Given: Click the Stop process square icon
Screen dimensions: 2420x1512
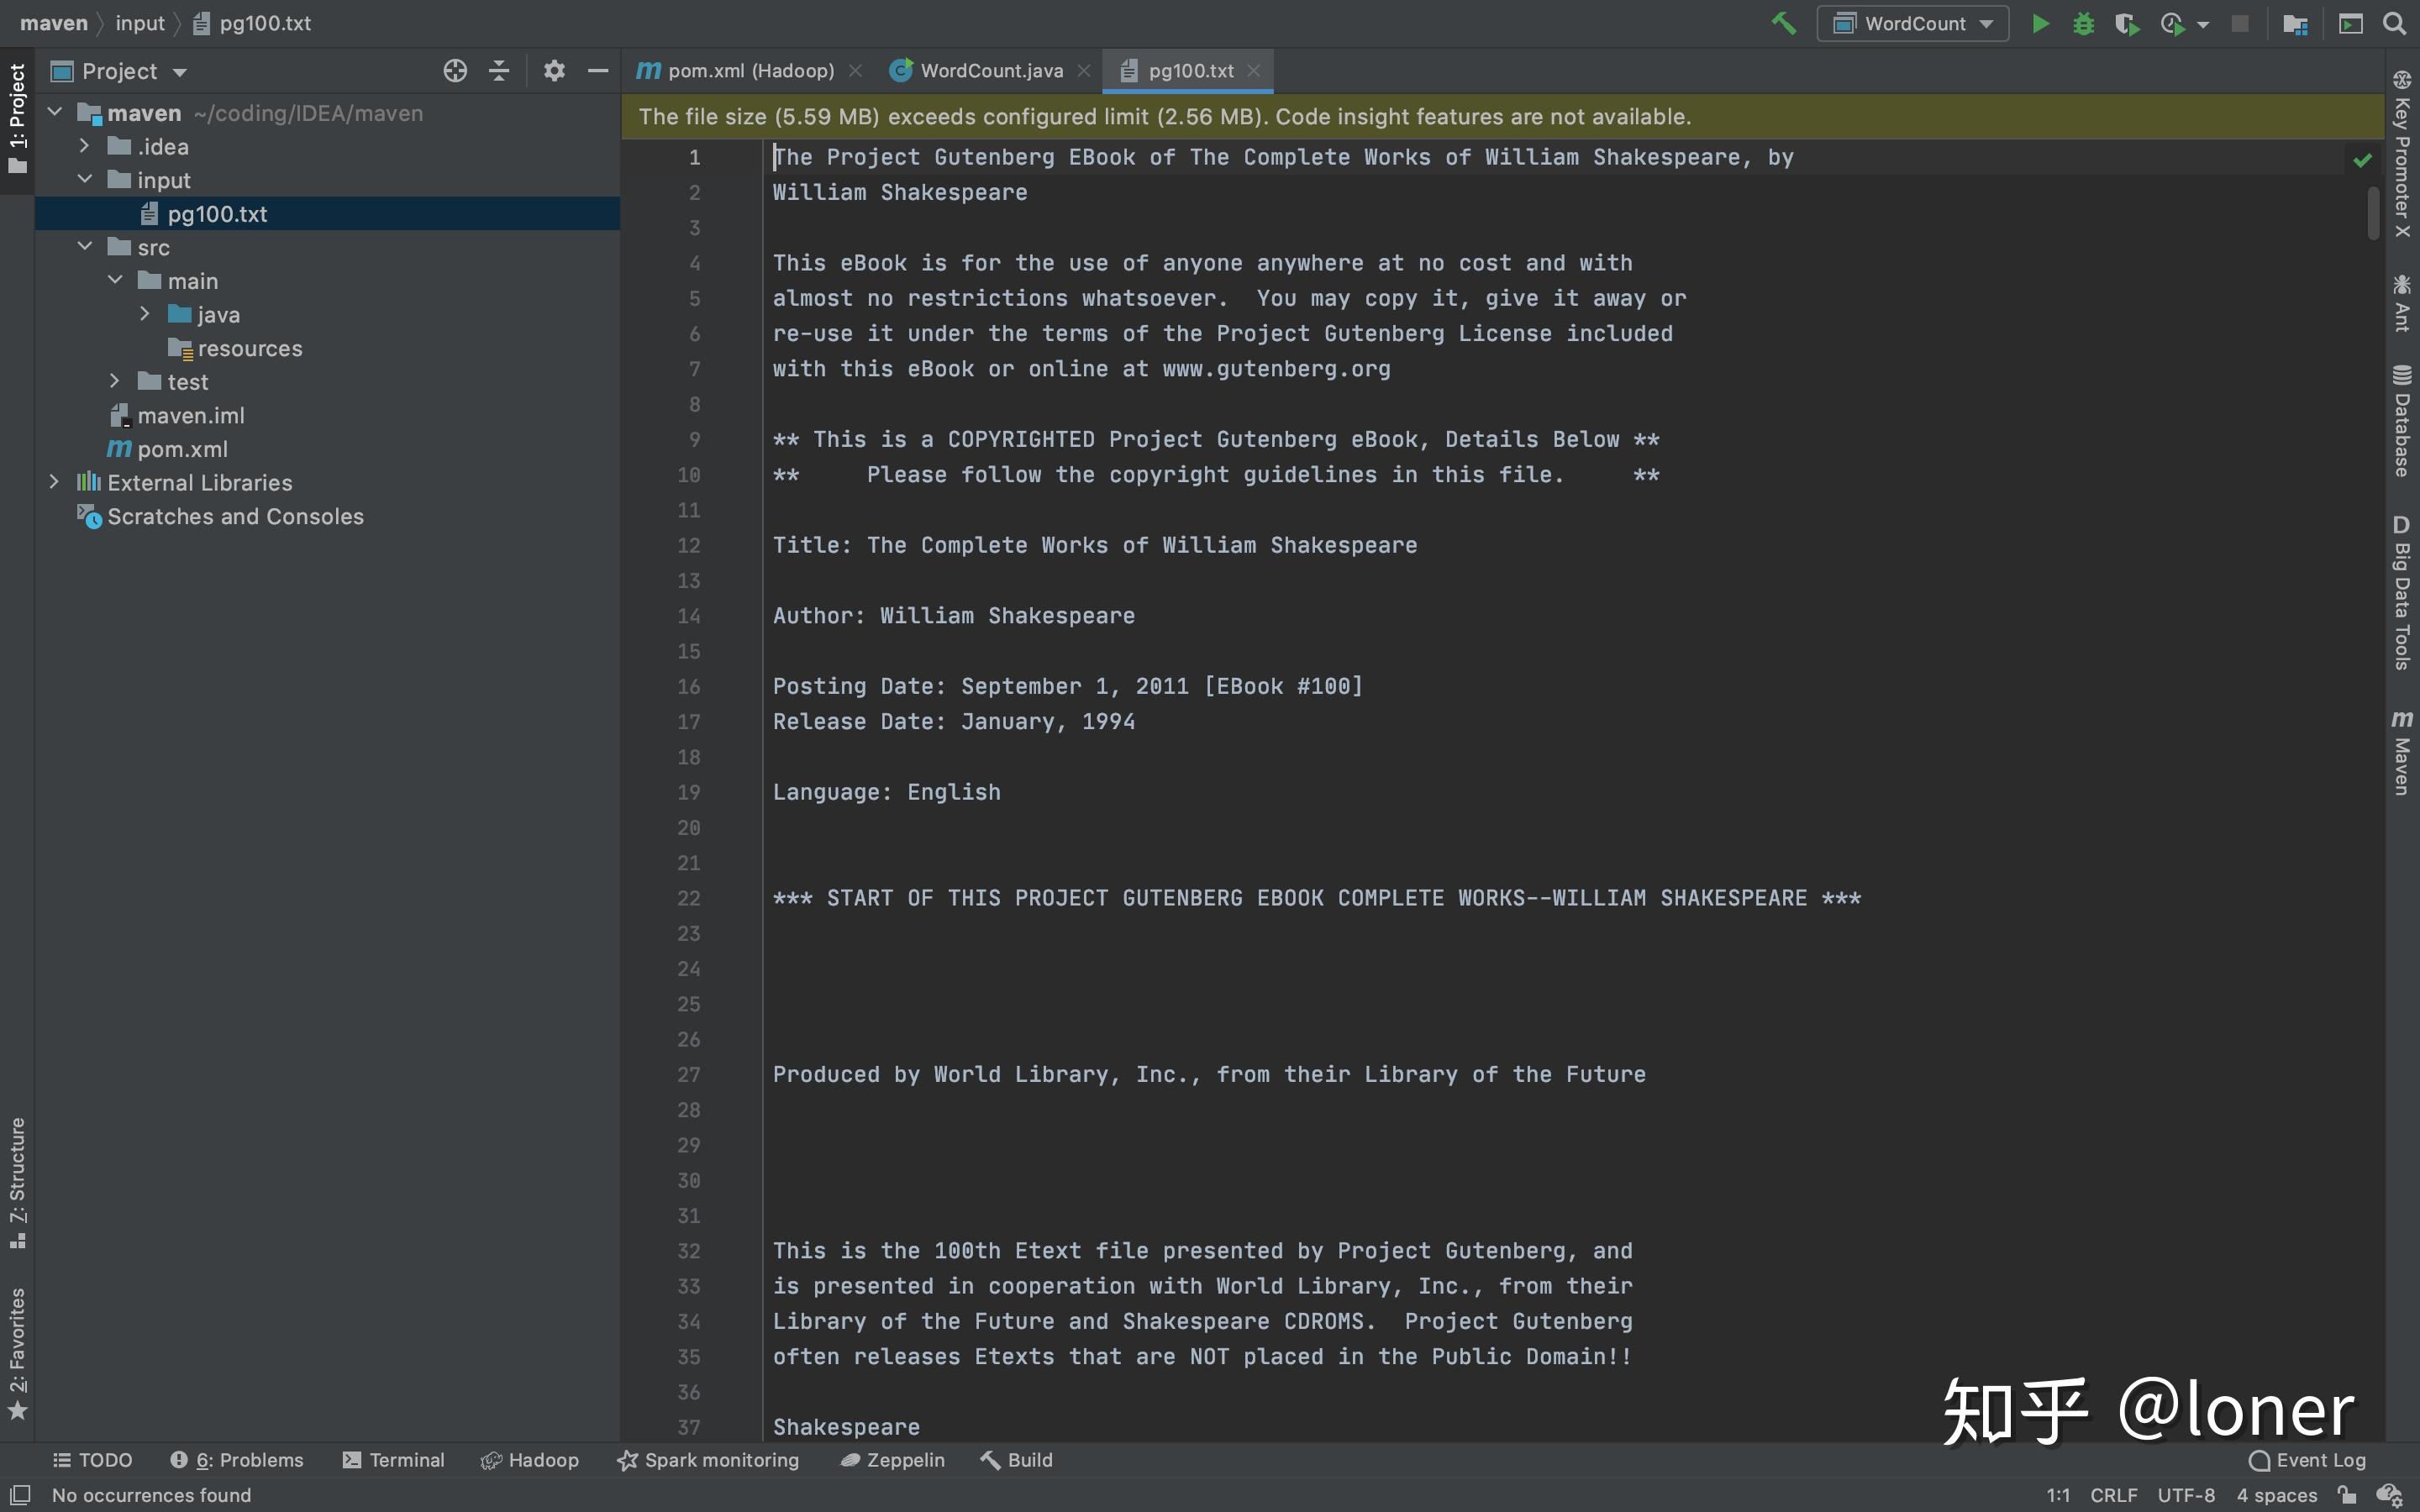Looking at the screenshot, I should click(2240, 23).
